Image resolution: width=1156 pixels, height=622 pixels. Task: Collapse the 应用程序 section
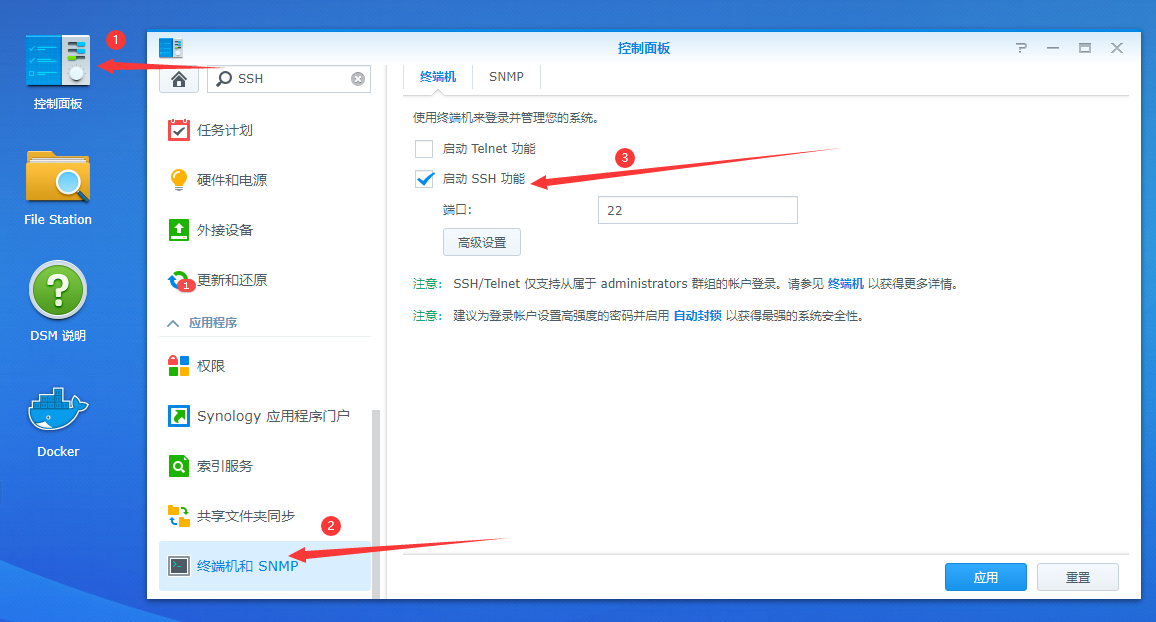173,323
